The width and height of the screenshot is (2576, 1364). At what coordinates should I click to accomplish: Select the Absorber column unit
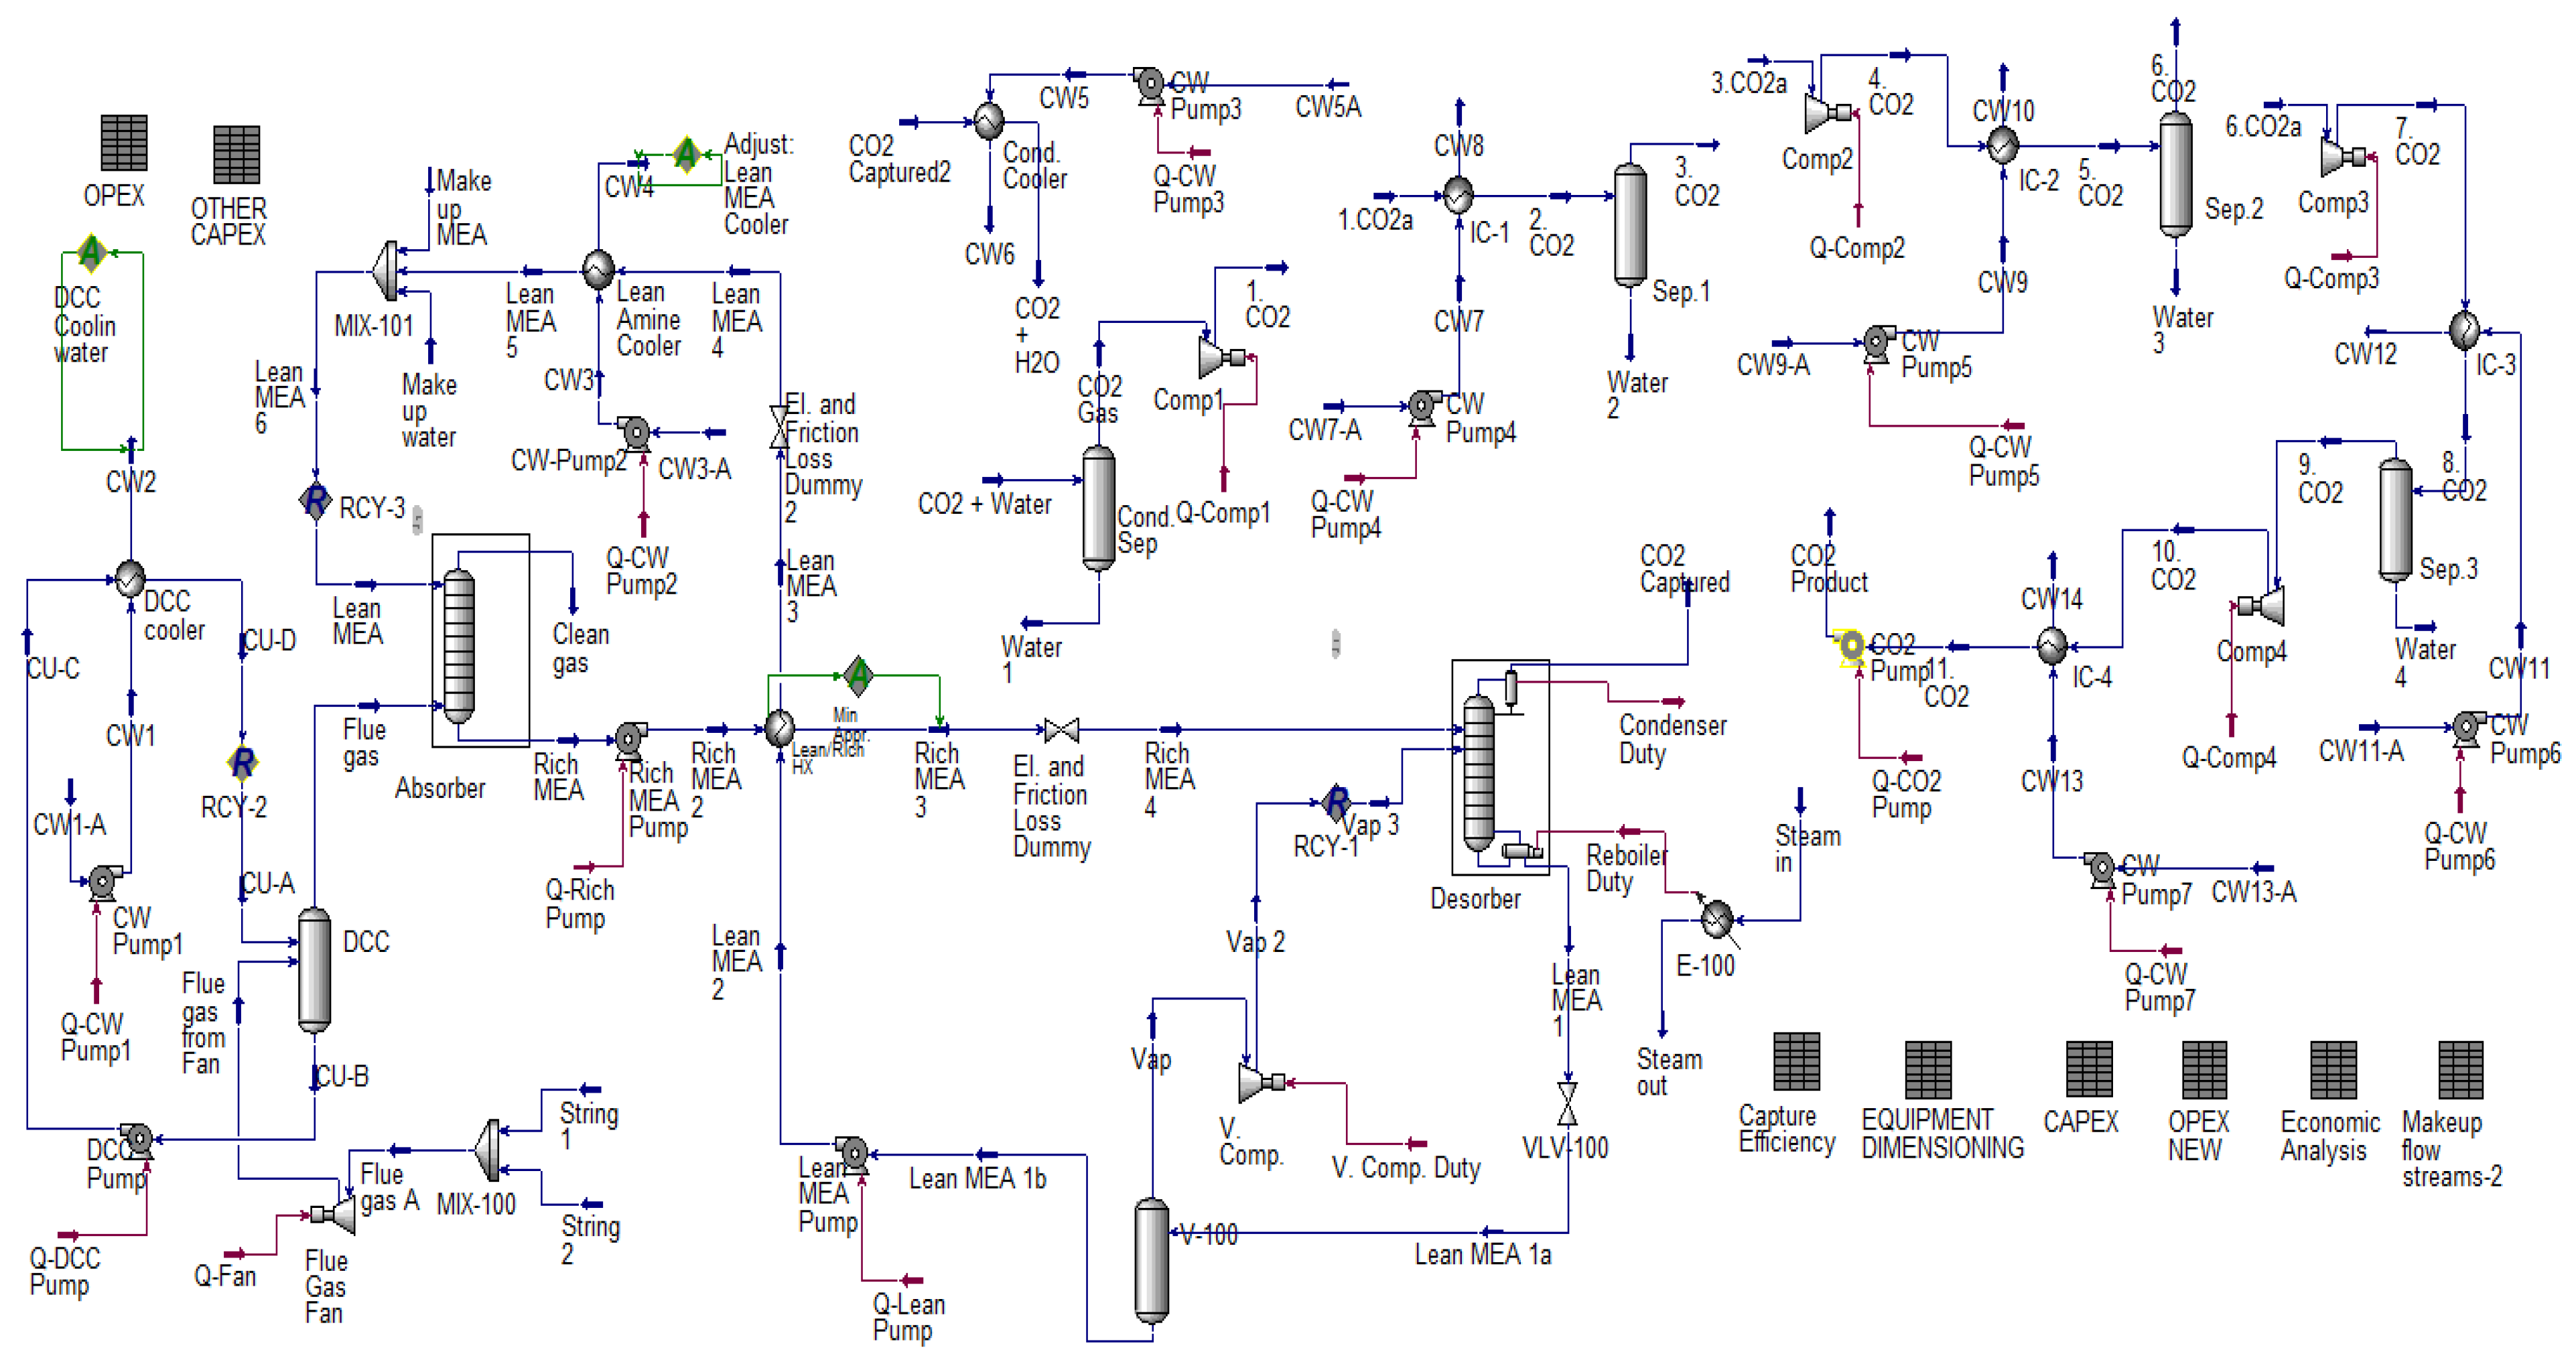(459, 645)
